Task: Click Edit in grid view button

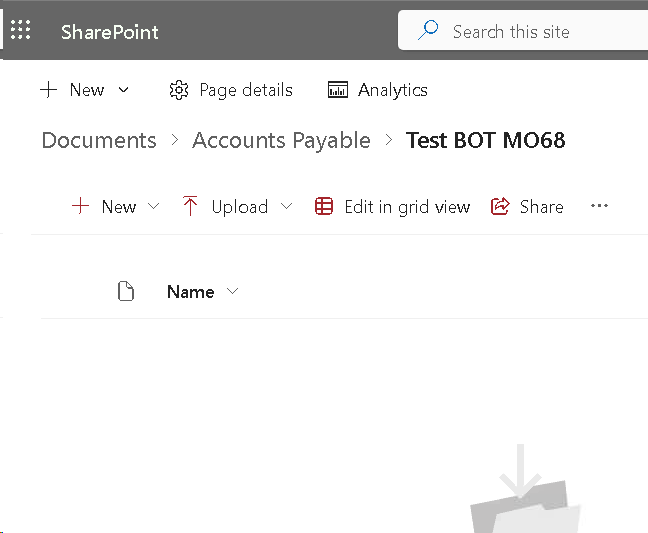Action: coord(406,207)
